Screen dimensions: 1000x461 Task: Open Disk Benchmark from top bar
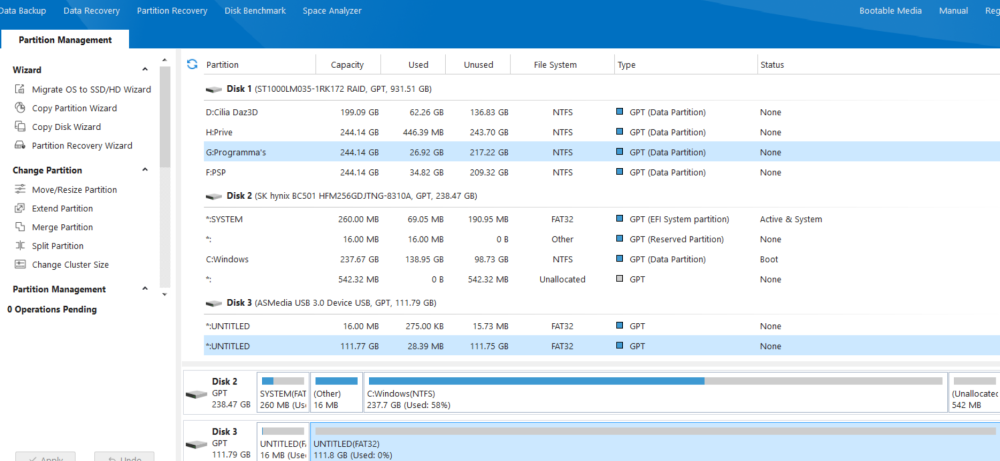click(x=253, y=11)
